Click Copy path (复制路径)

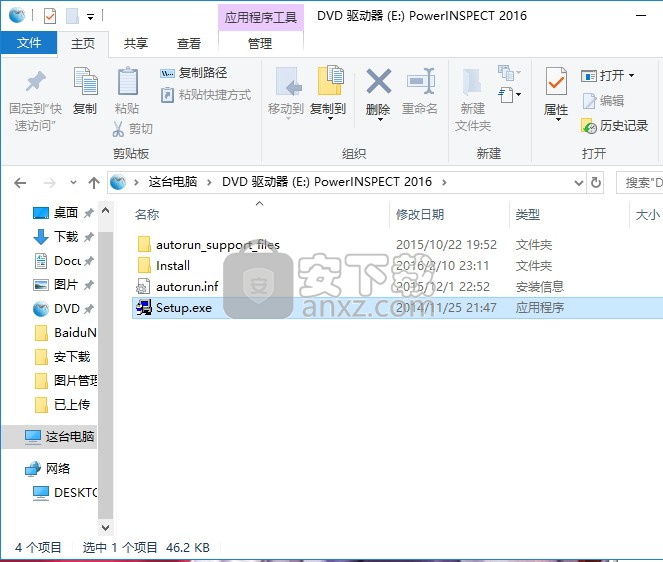coord(194,73)
